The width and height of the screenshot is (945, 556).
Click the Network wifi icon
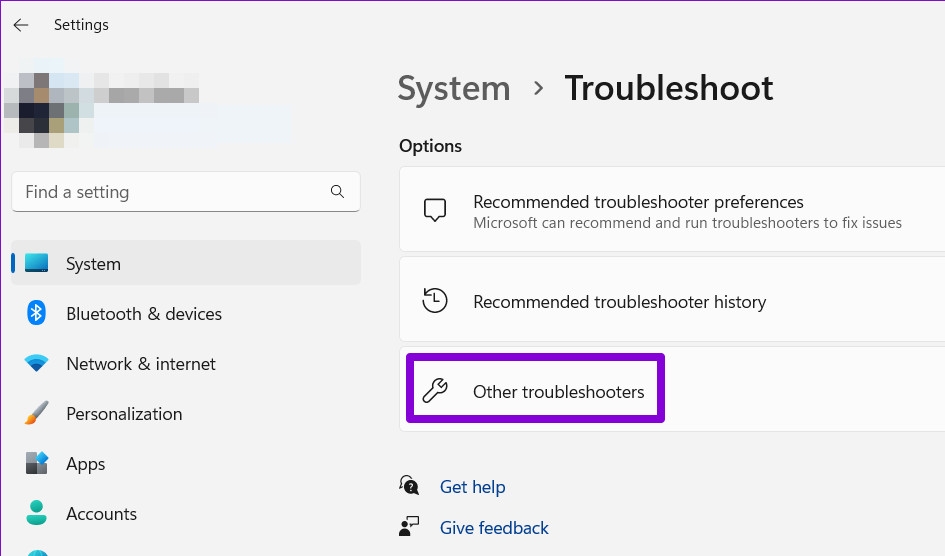click(36, 363)
